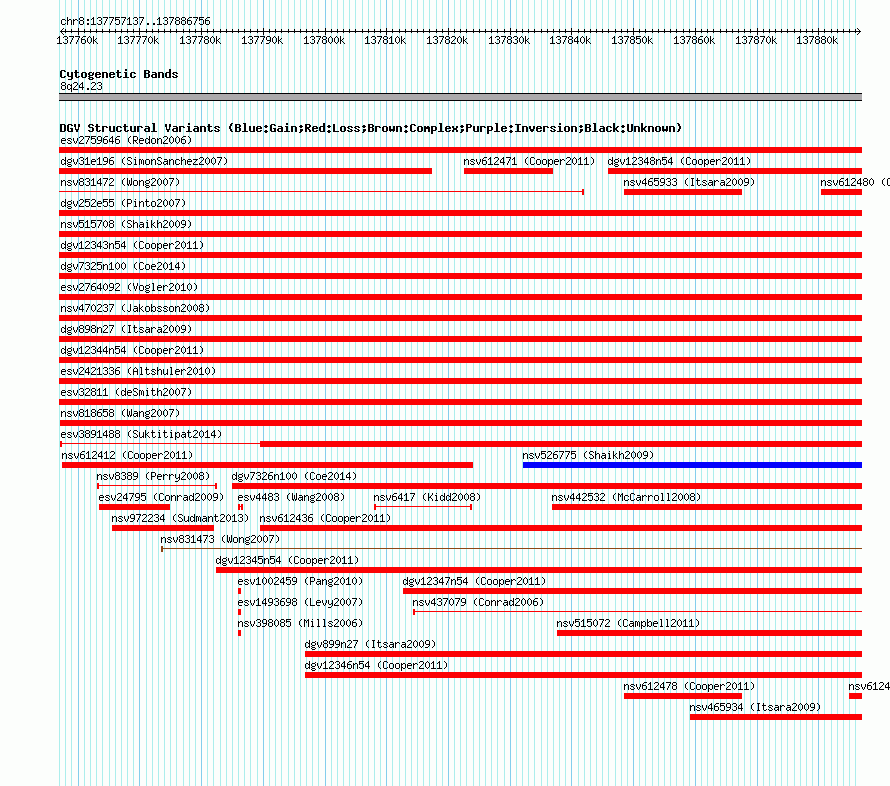Select nsv612478 (Cooper2011) label
890x786 pixels.
pyautogui.click(x=689, y=686)
